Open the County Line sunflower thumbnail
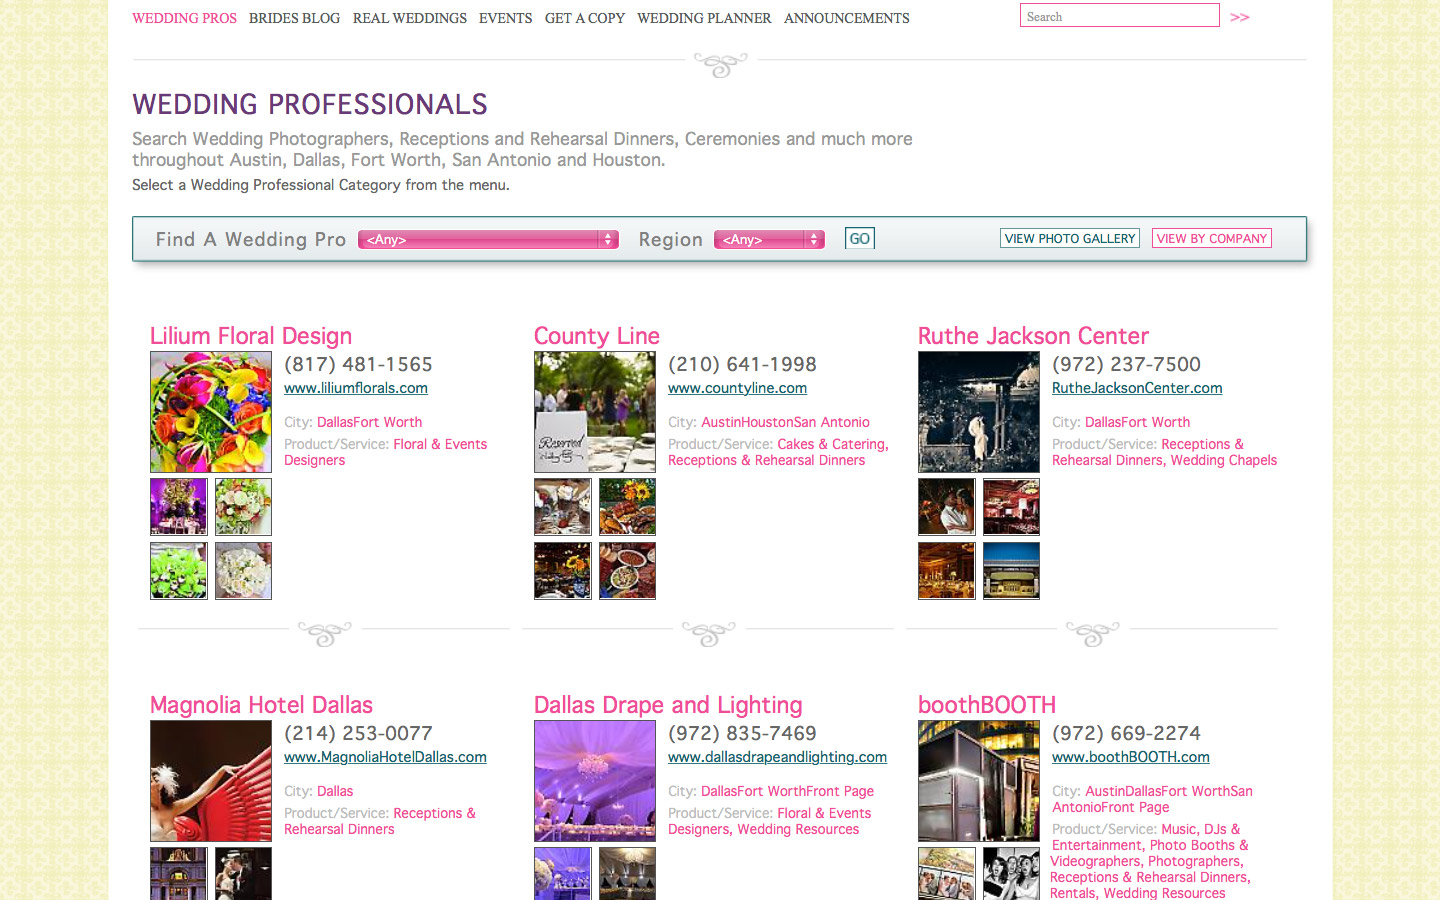Screen dimensions: 1440x900 [627, 506]
